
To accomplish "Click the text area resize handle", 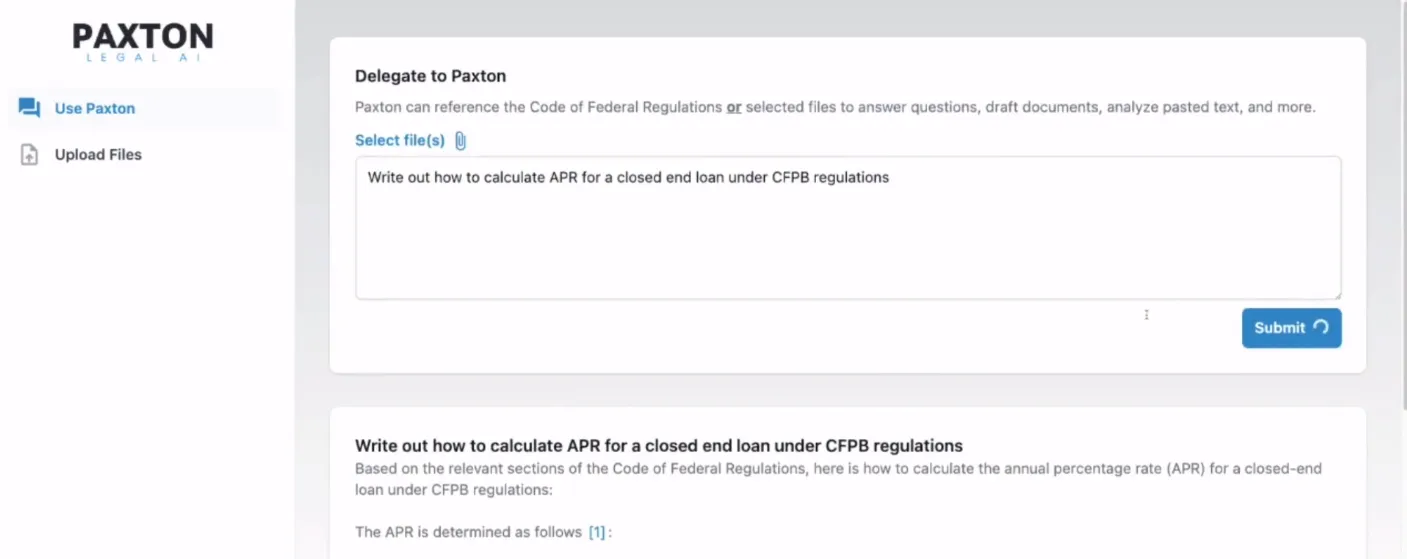I will pyautogui.click(x=1336, y=294).
